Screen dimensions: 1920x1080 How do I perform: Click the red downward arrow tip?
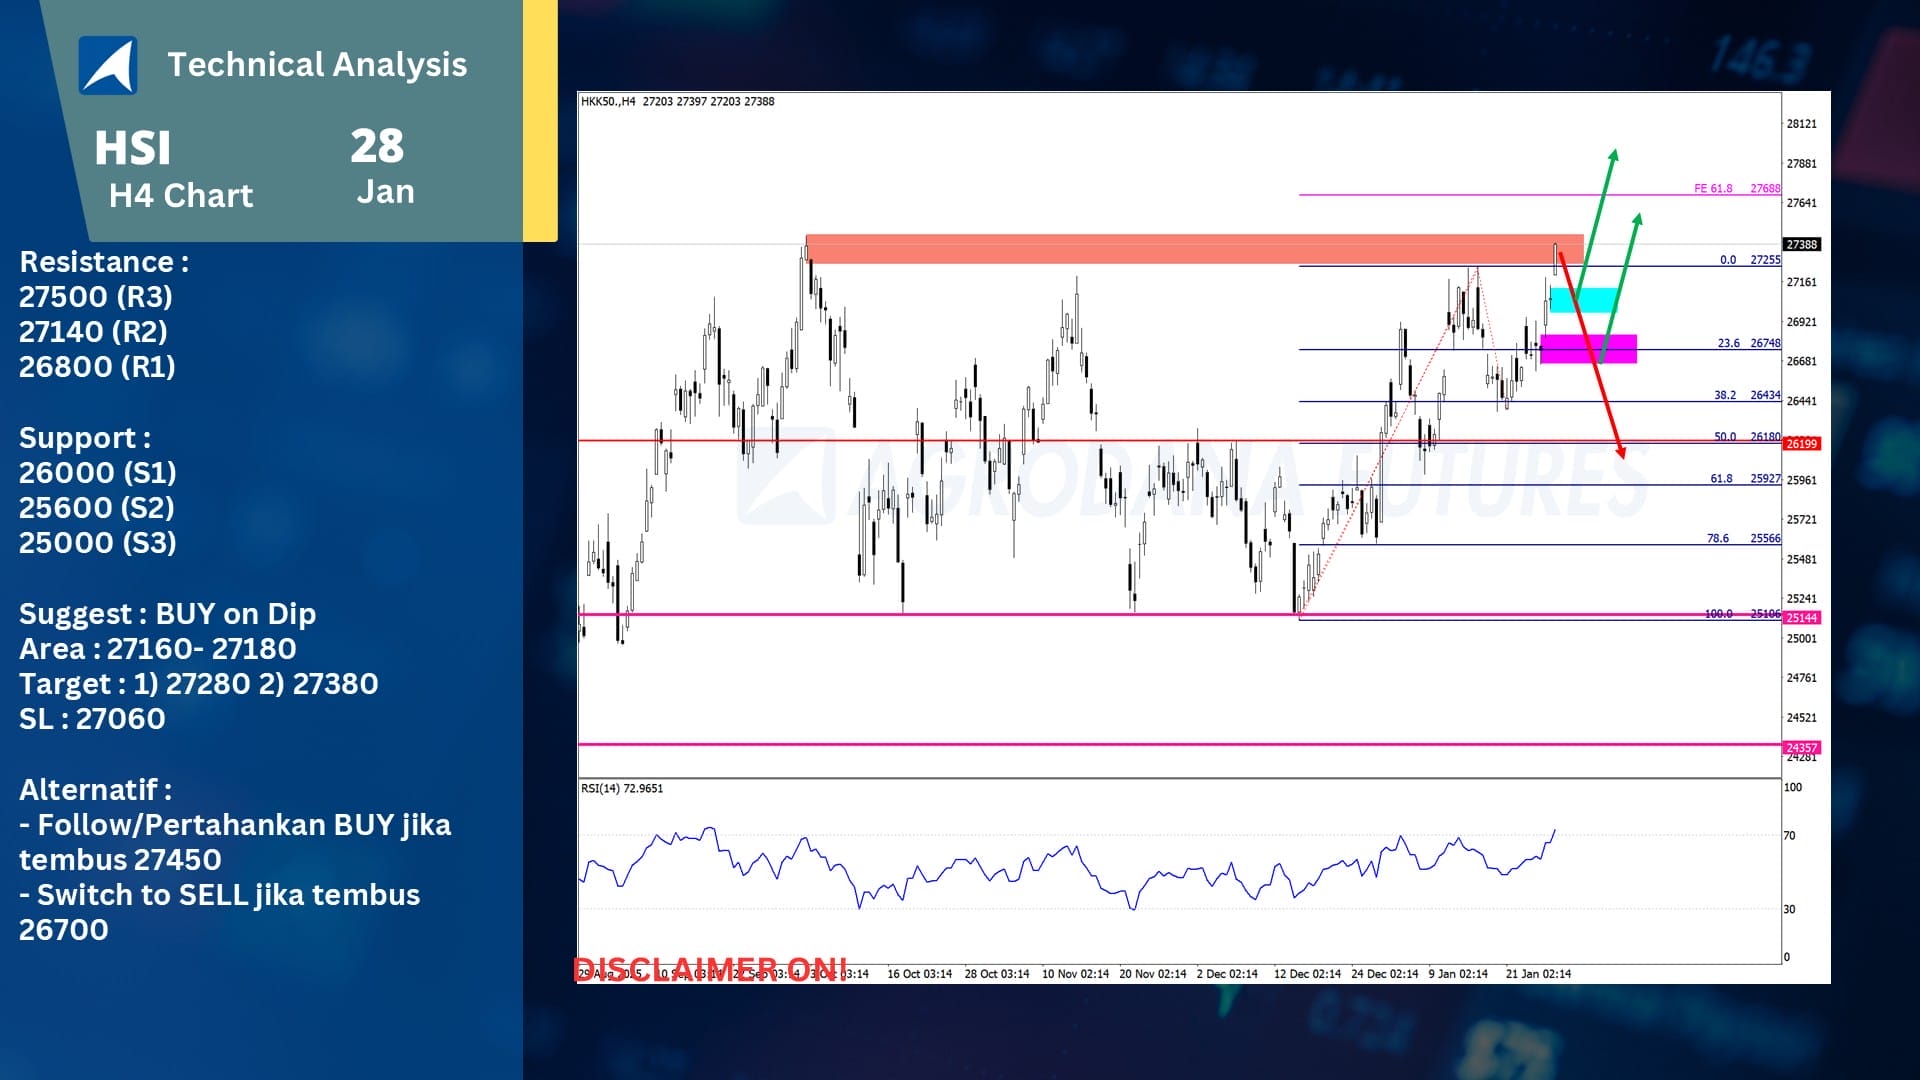pos(1621,453)
